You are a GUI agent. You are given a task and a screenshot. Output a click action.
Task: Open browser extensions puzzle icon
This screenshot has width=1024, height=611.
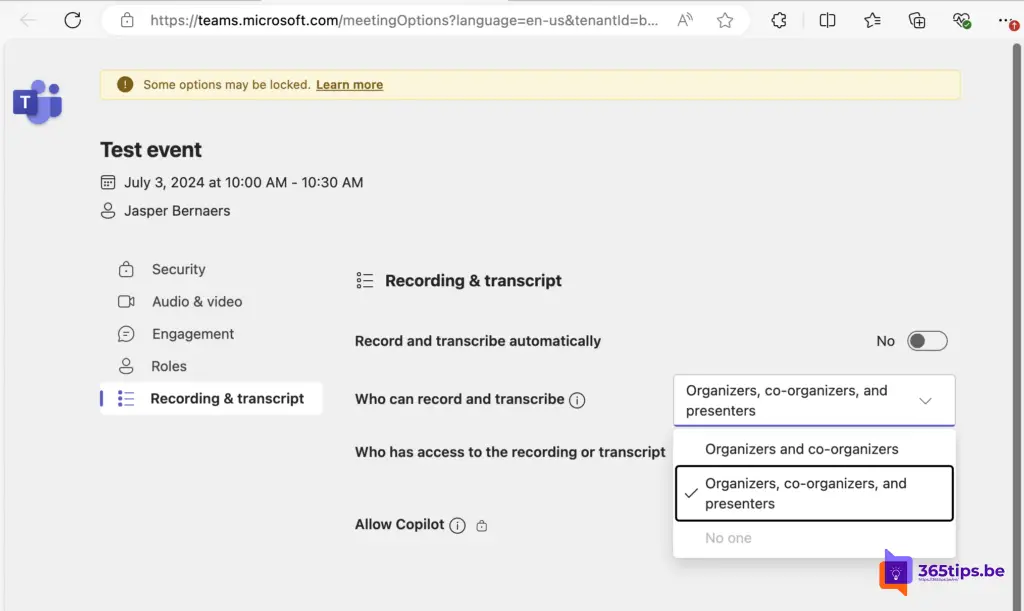point(779,20)
